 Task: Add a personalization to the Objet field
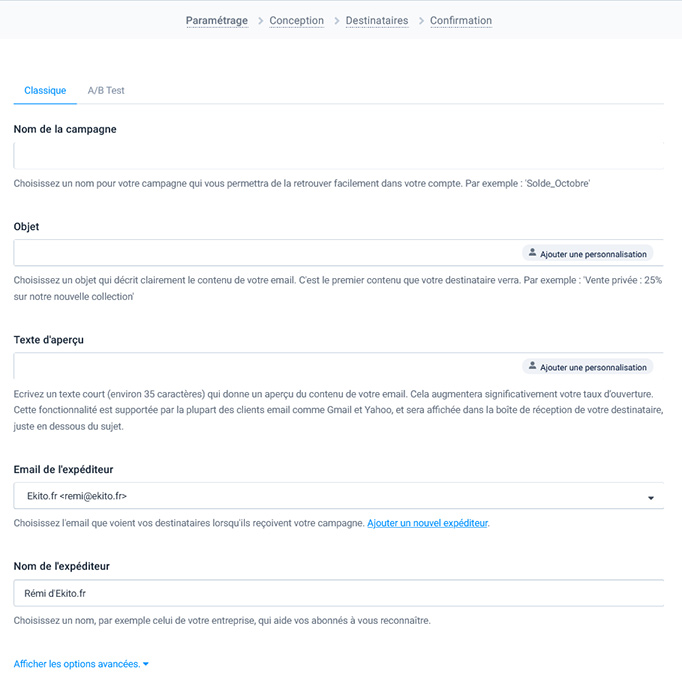[x=587, y=254]
